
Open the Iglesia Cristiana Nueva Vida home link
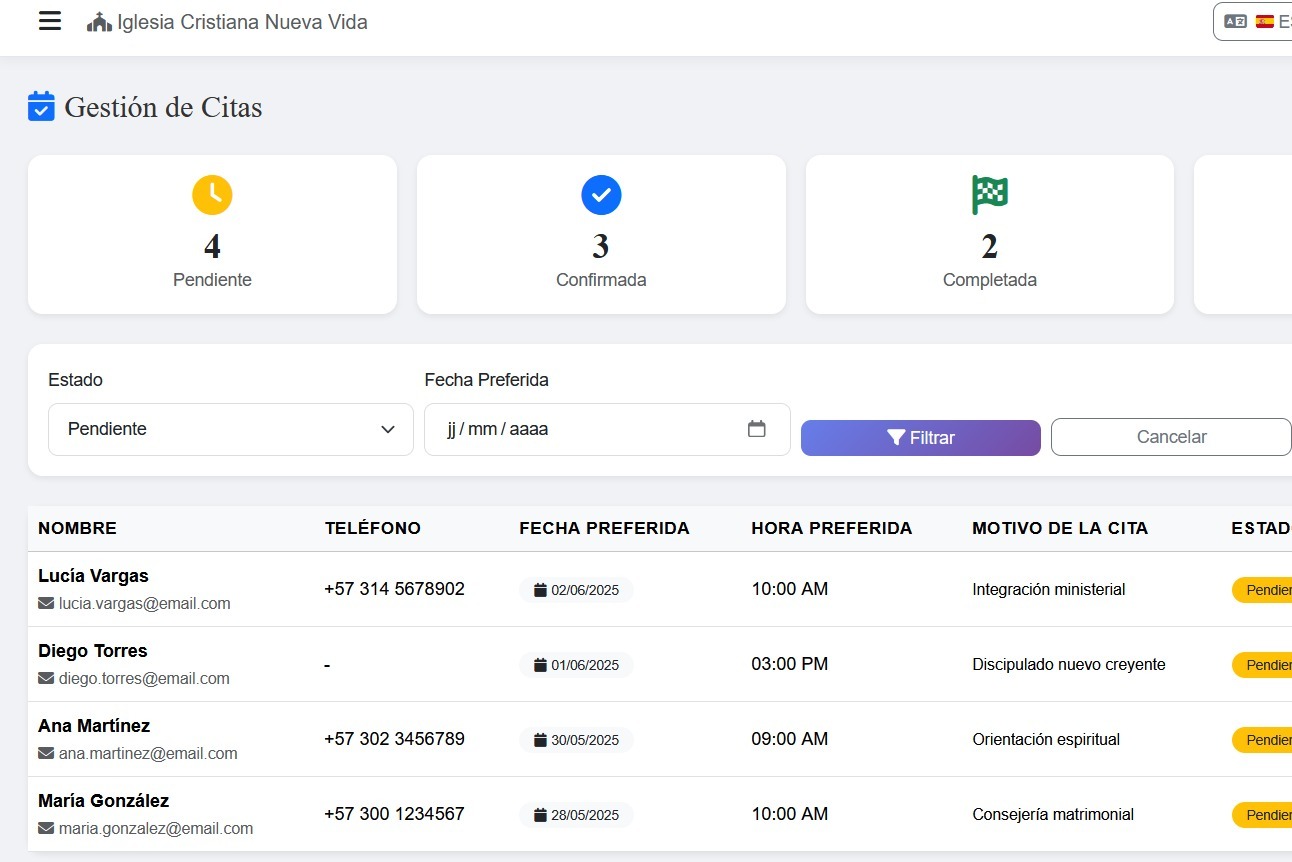click(227, 22)
